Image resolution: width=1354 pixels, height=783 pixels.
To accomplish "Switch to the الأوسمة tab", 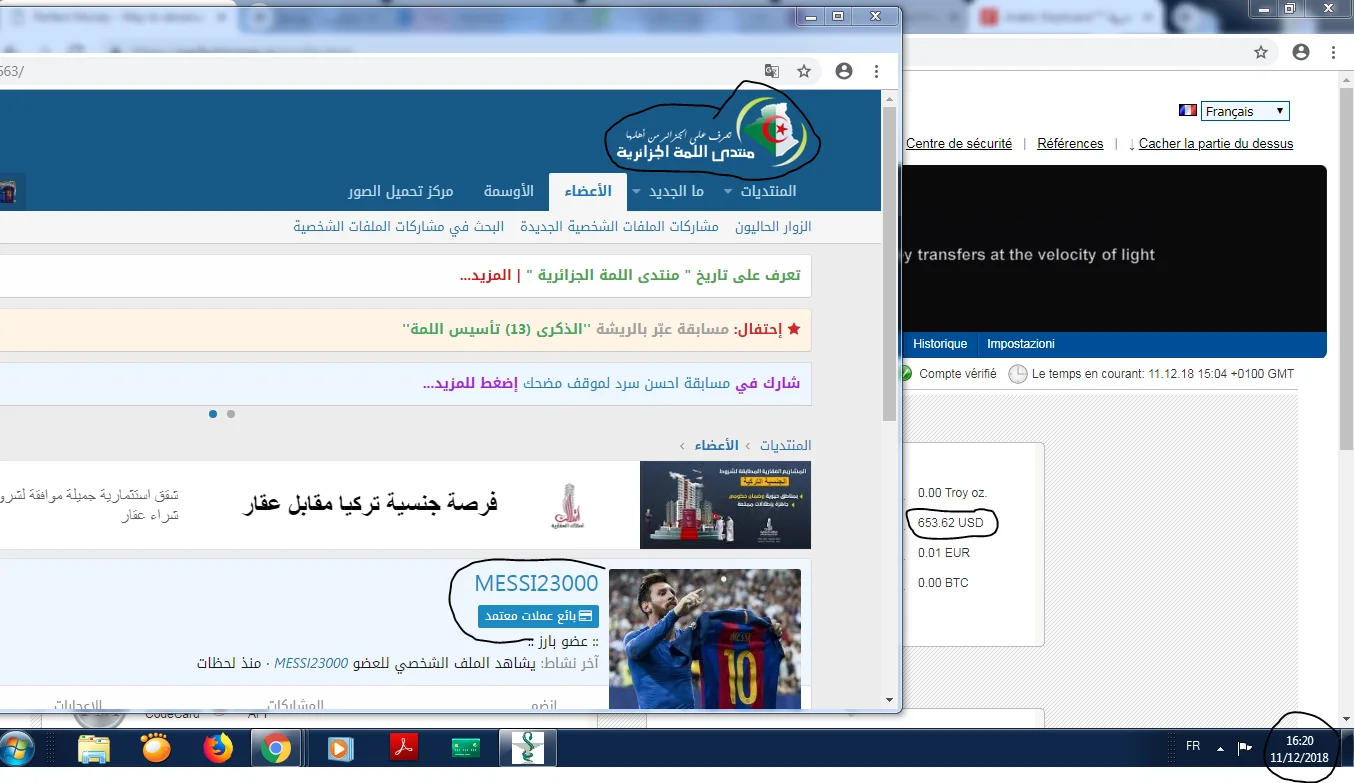I will pyautogui.click(x=509, y=191).
